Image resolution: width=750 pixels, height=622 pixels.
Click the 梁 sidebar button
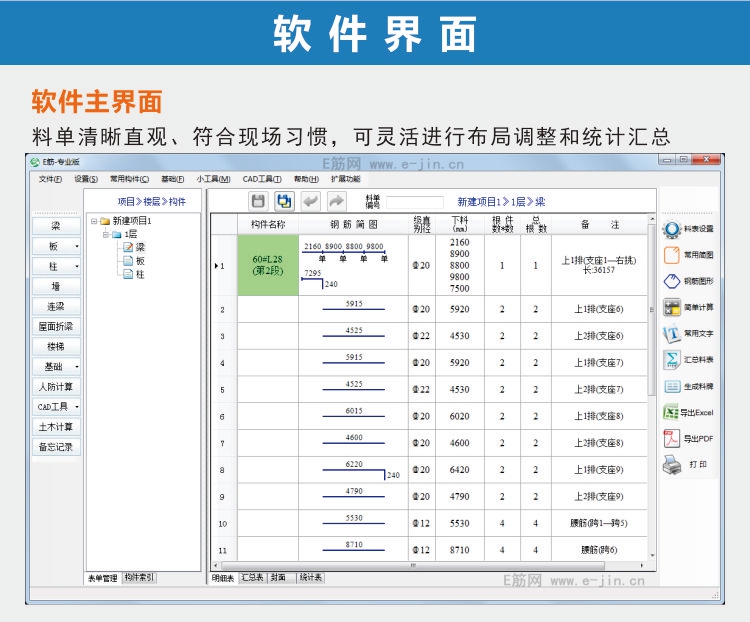click(56, 226)
